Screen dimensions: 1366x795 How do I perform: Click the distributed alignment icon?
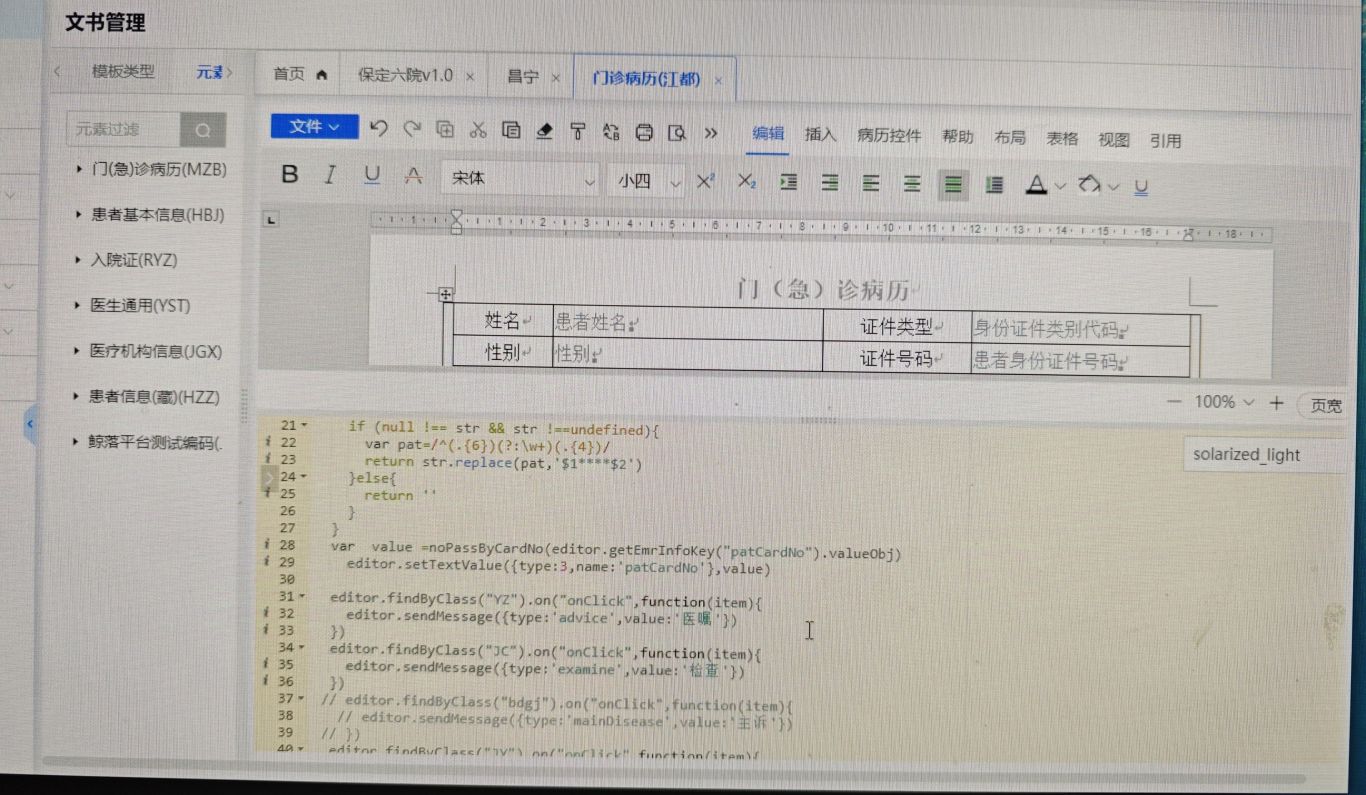[994, 185]
